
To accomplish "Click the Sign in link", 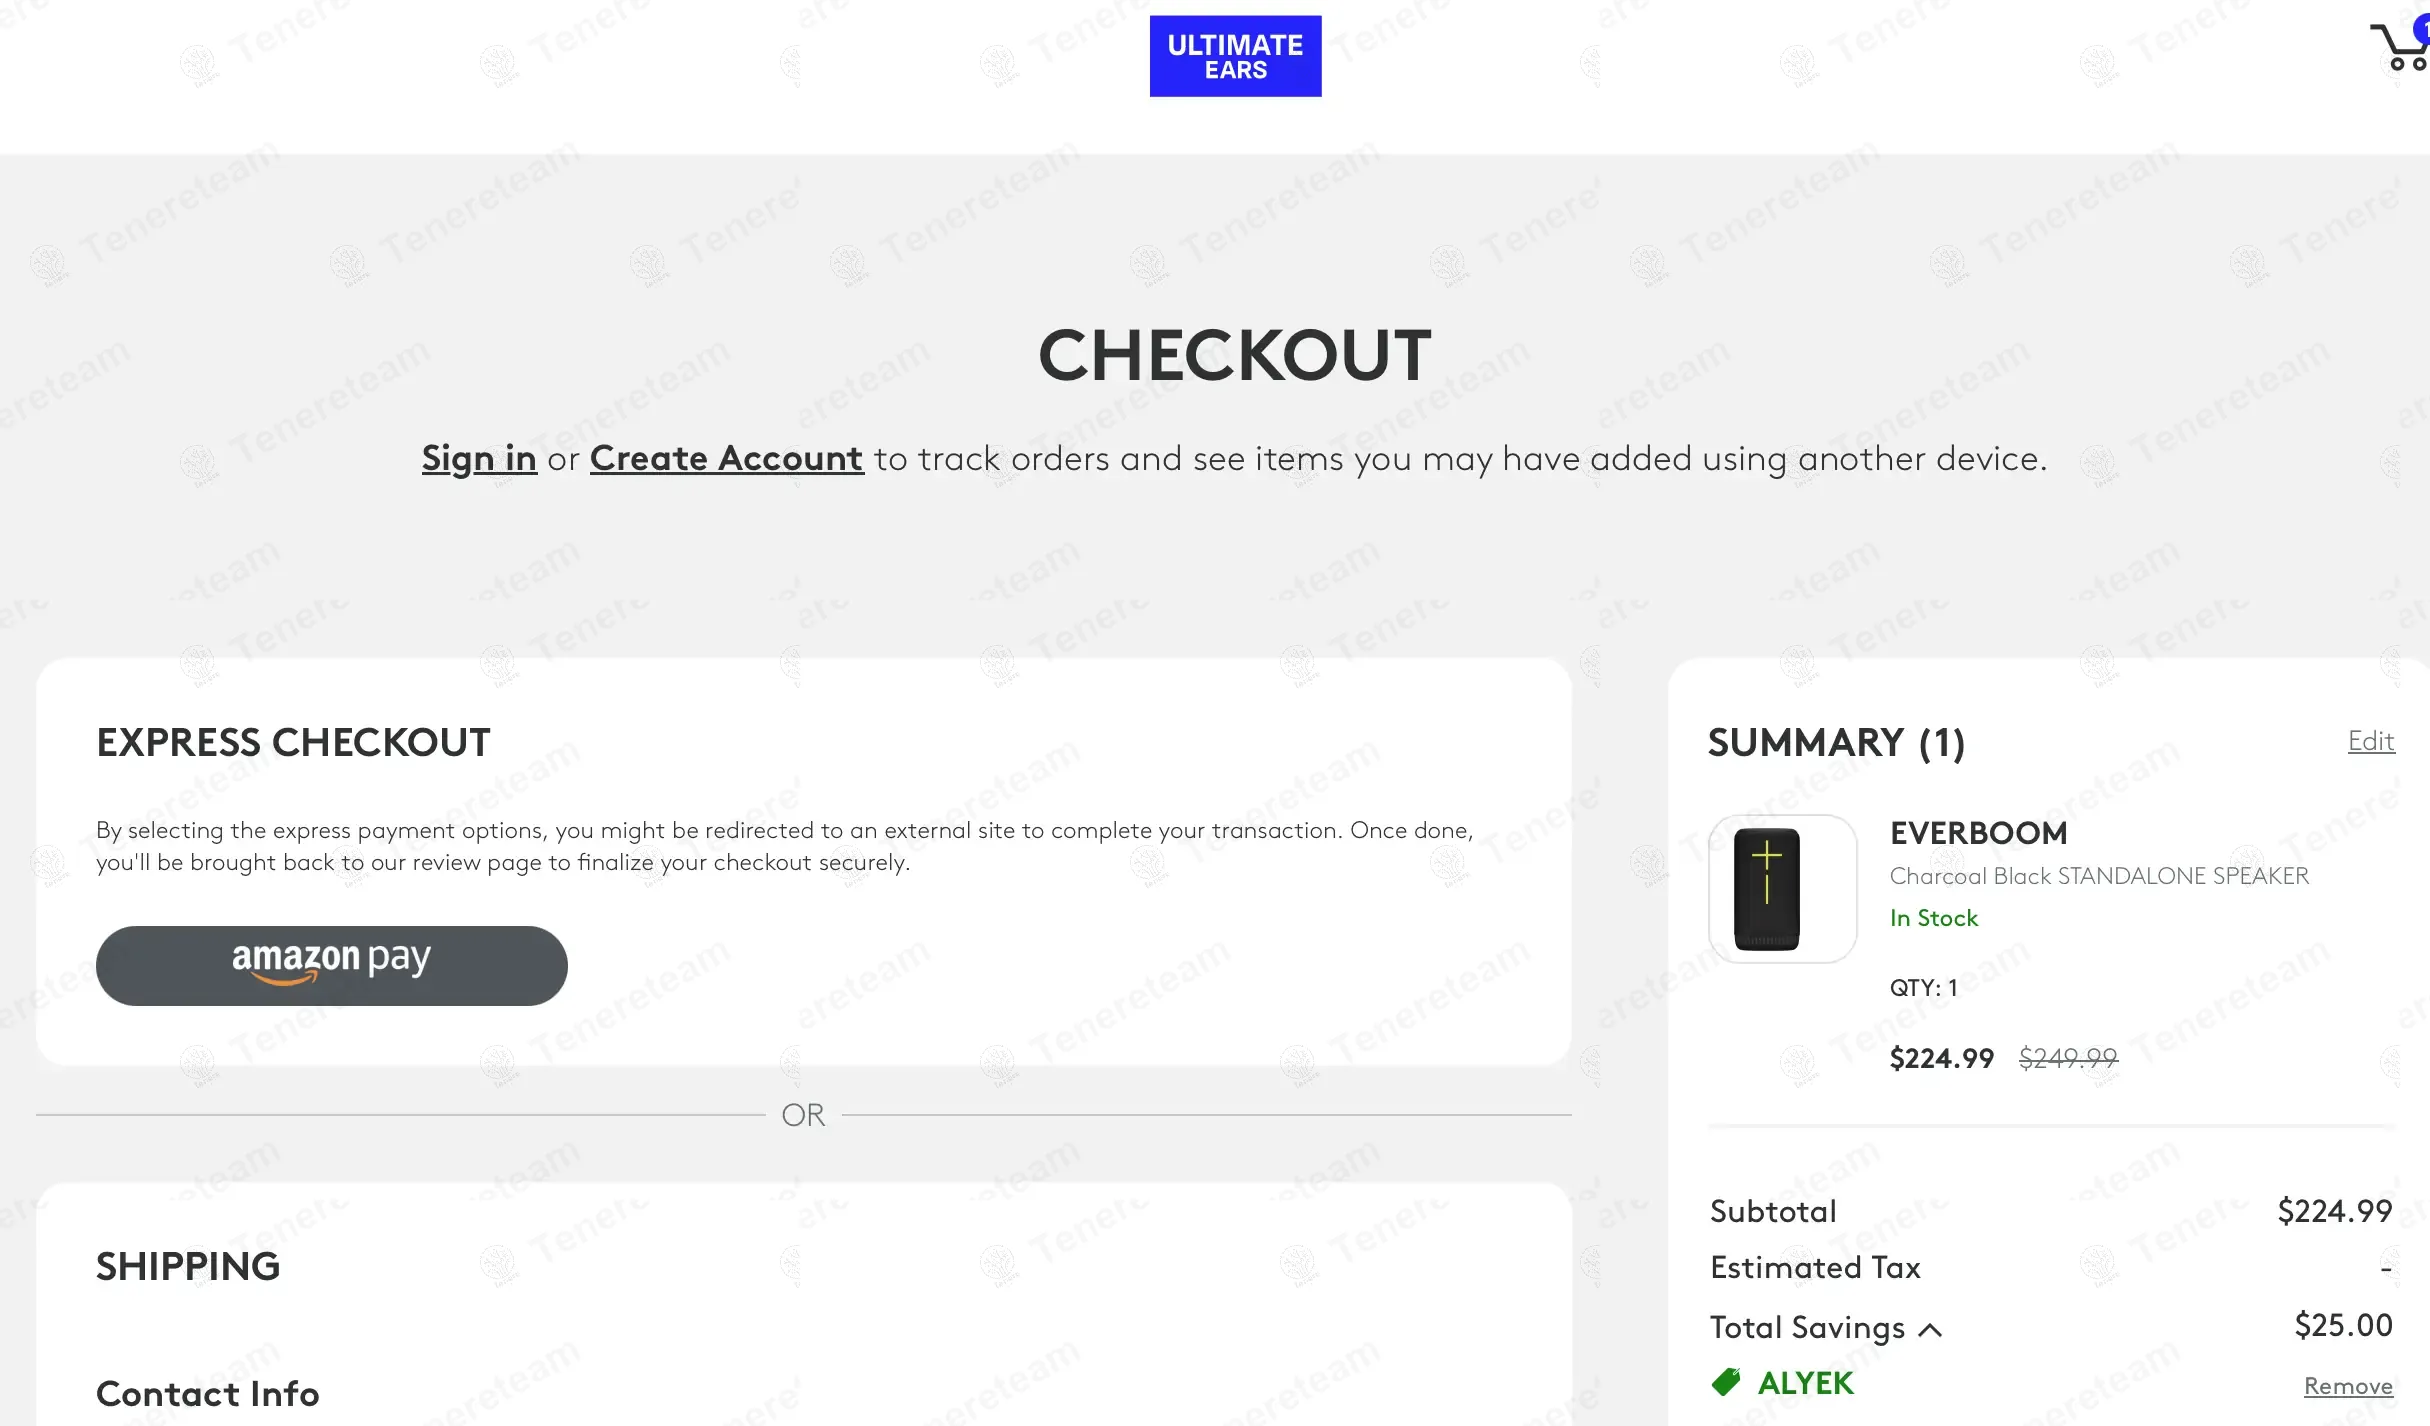I will (x=479, y=458).
